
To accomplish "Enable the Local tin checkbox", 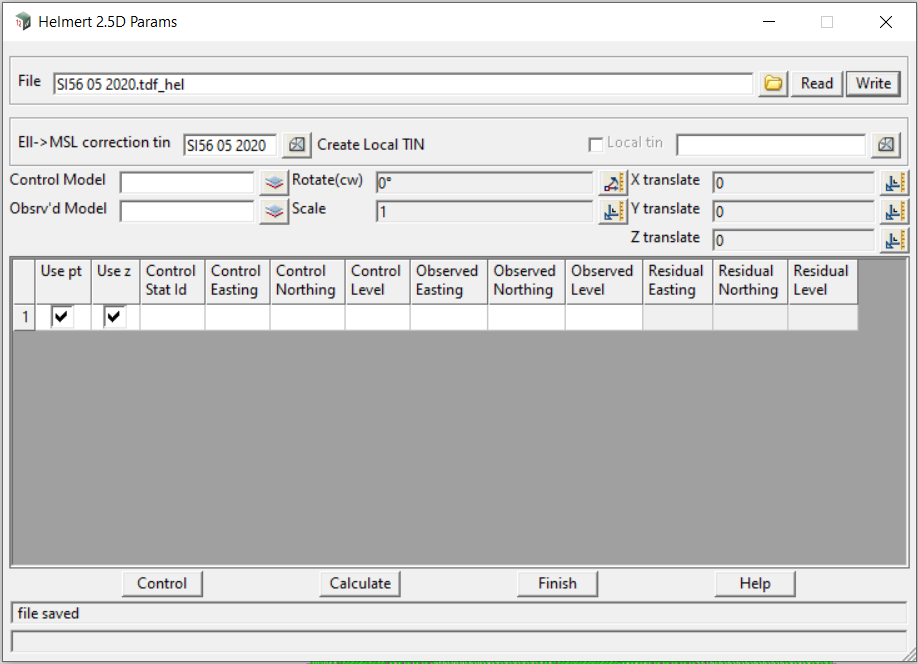I will [596, 144].
